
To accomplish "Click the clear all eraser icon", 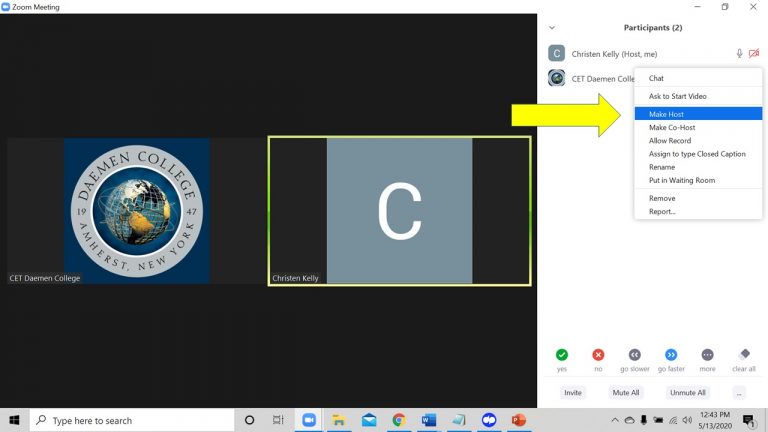I will 744,354.
